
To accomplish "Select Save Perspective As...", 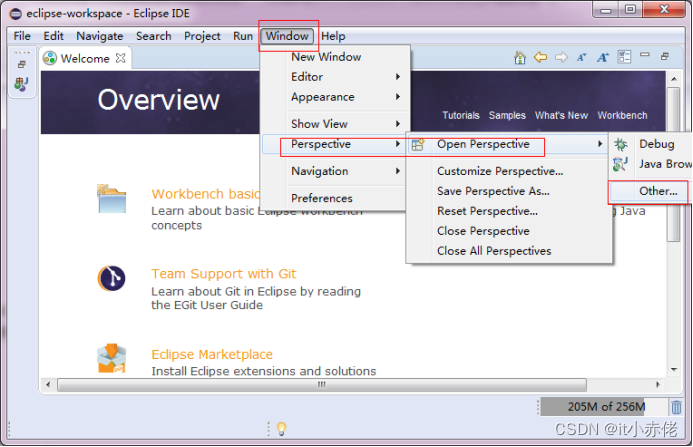I will click(493, 191).
